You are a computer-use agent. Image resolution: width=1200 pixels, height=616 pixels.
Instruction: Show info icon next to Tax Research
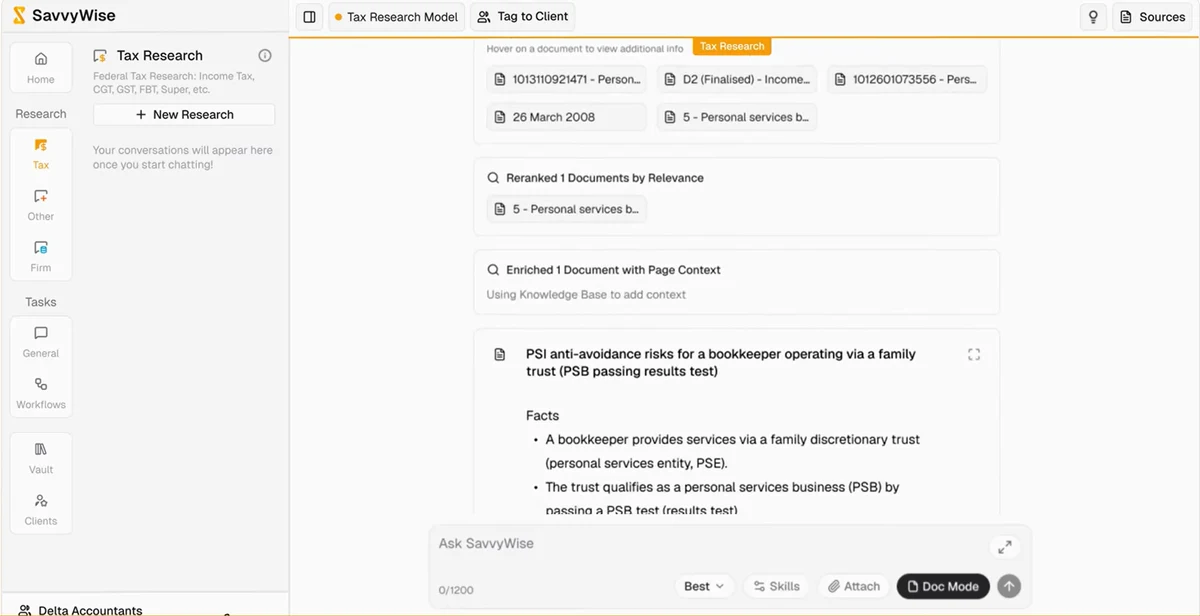click(x=265, y=56)
